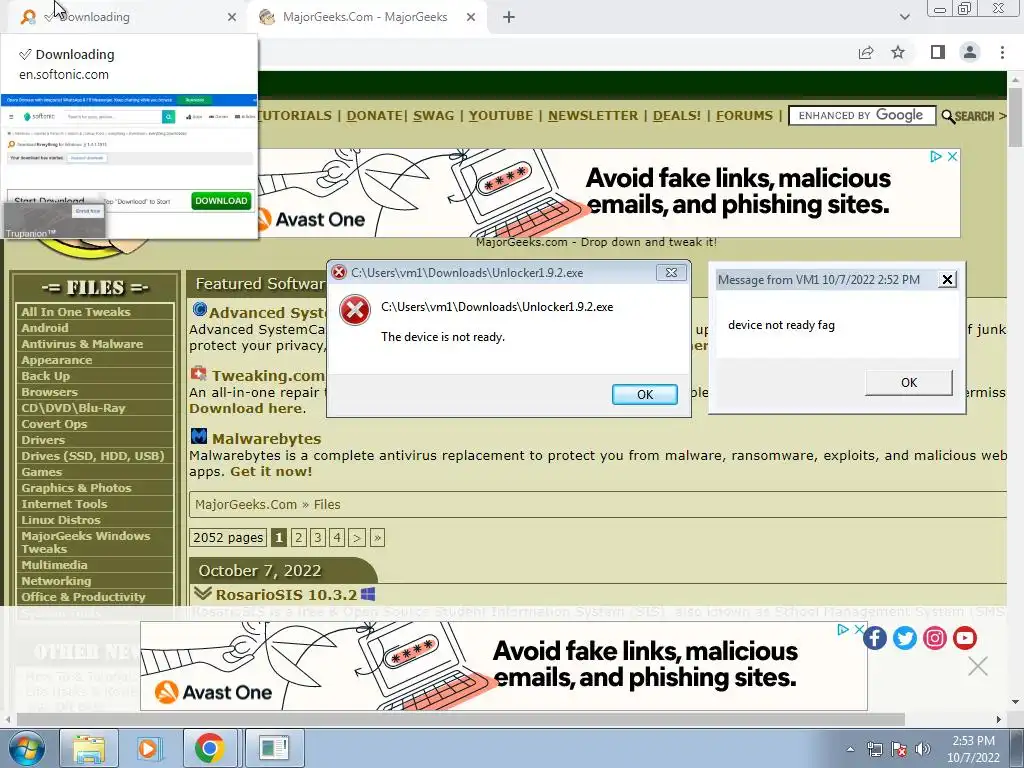Close the top Avast One ad banner
1024x768 pixels.
[x=952, y=156]
